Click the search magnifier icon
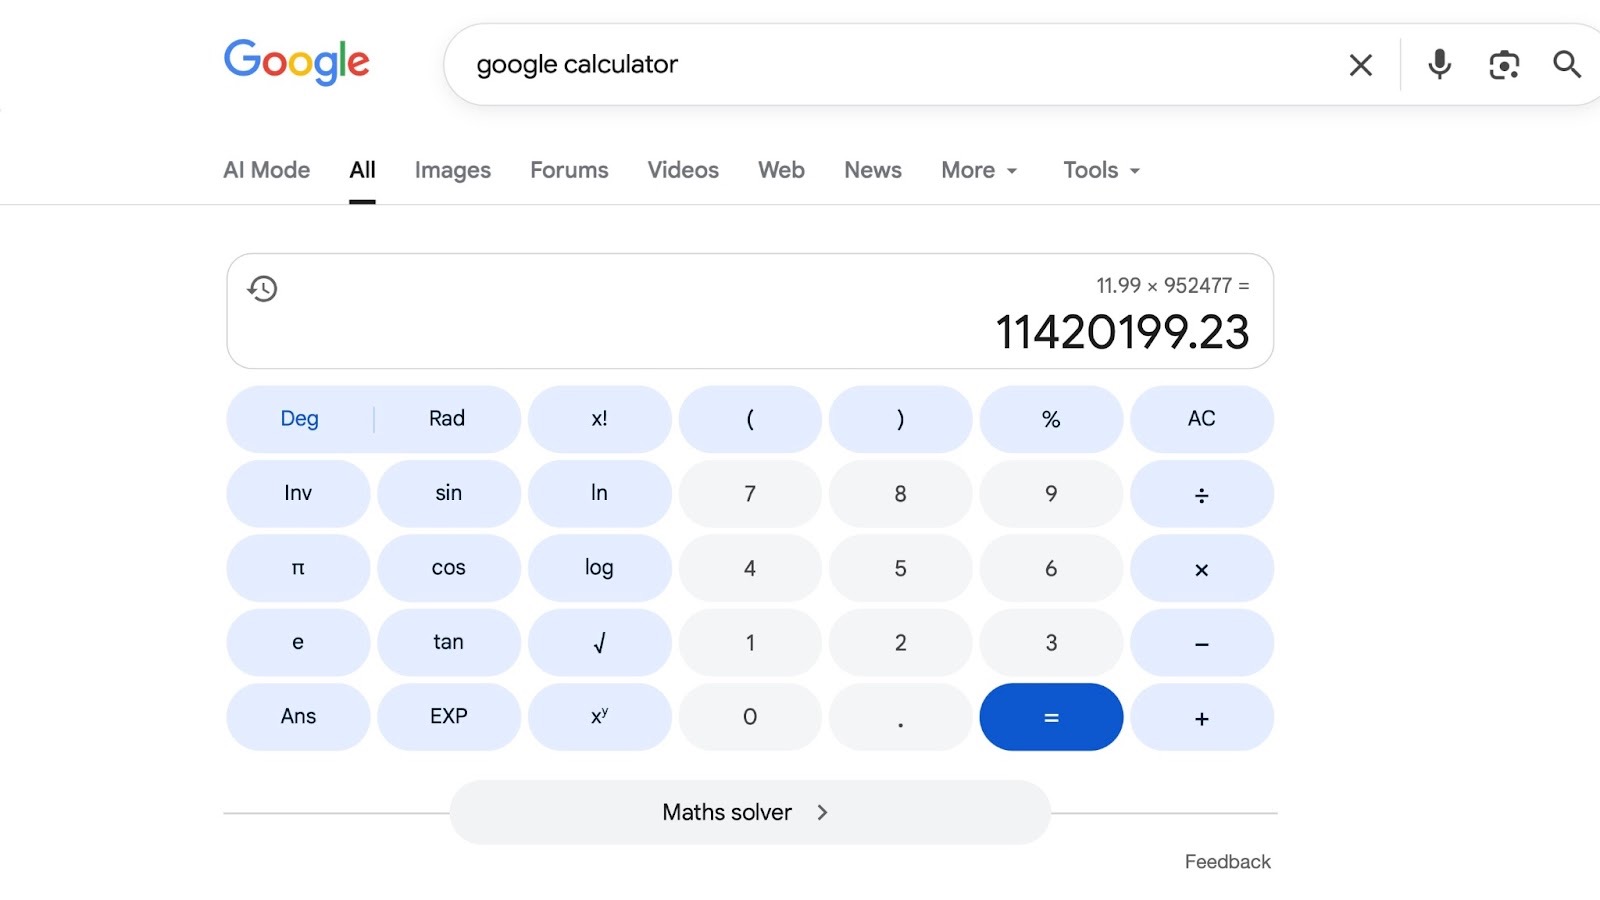Image resolution: width=1600 pixels, height=900 pixels. click(1566, 64)
